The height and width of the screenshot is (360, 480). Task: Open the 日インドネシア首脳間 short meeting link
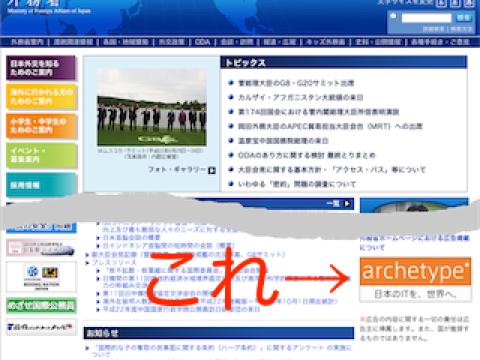click(169, 246)
